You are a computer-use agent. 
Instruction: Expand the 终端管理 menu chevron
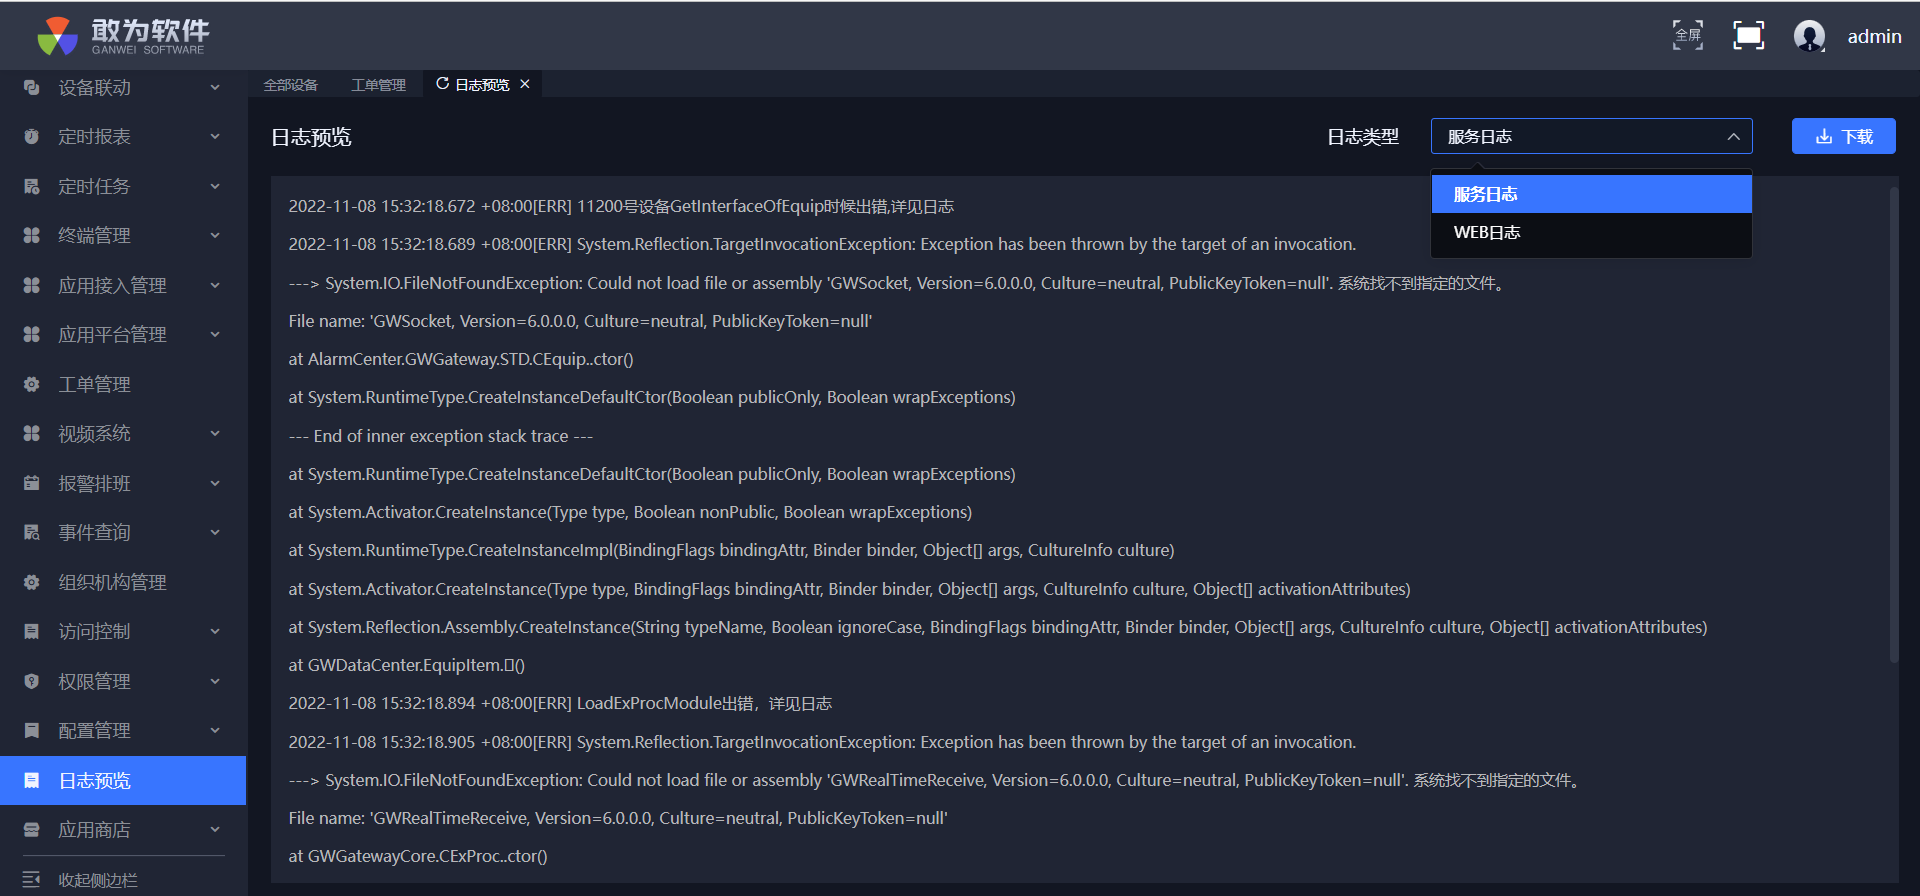tap(215, 236)
